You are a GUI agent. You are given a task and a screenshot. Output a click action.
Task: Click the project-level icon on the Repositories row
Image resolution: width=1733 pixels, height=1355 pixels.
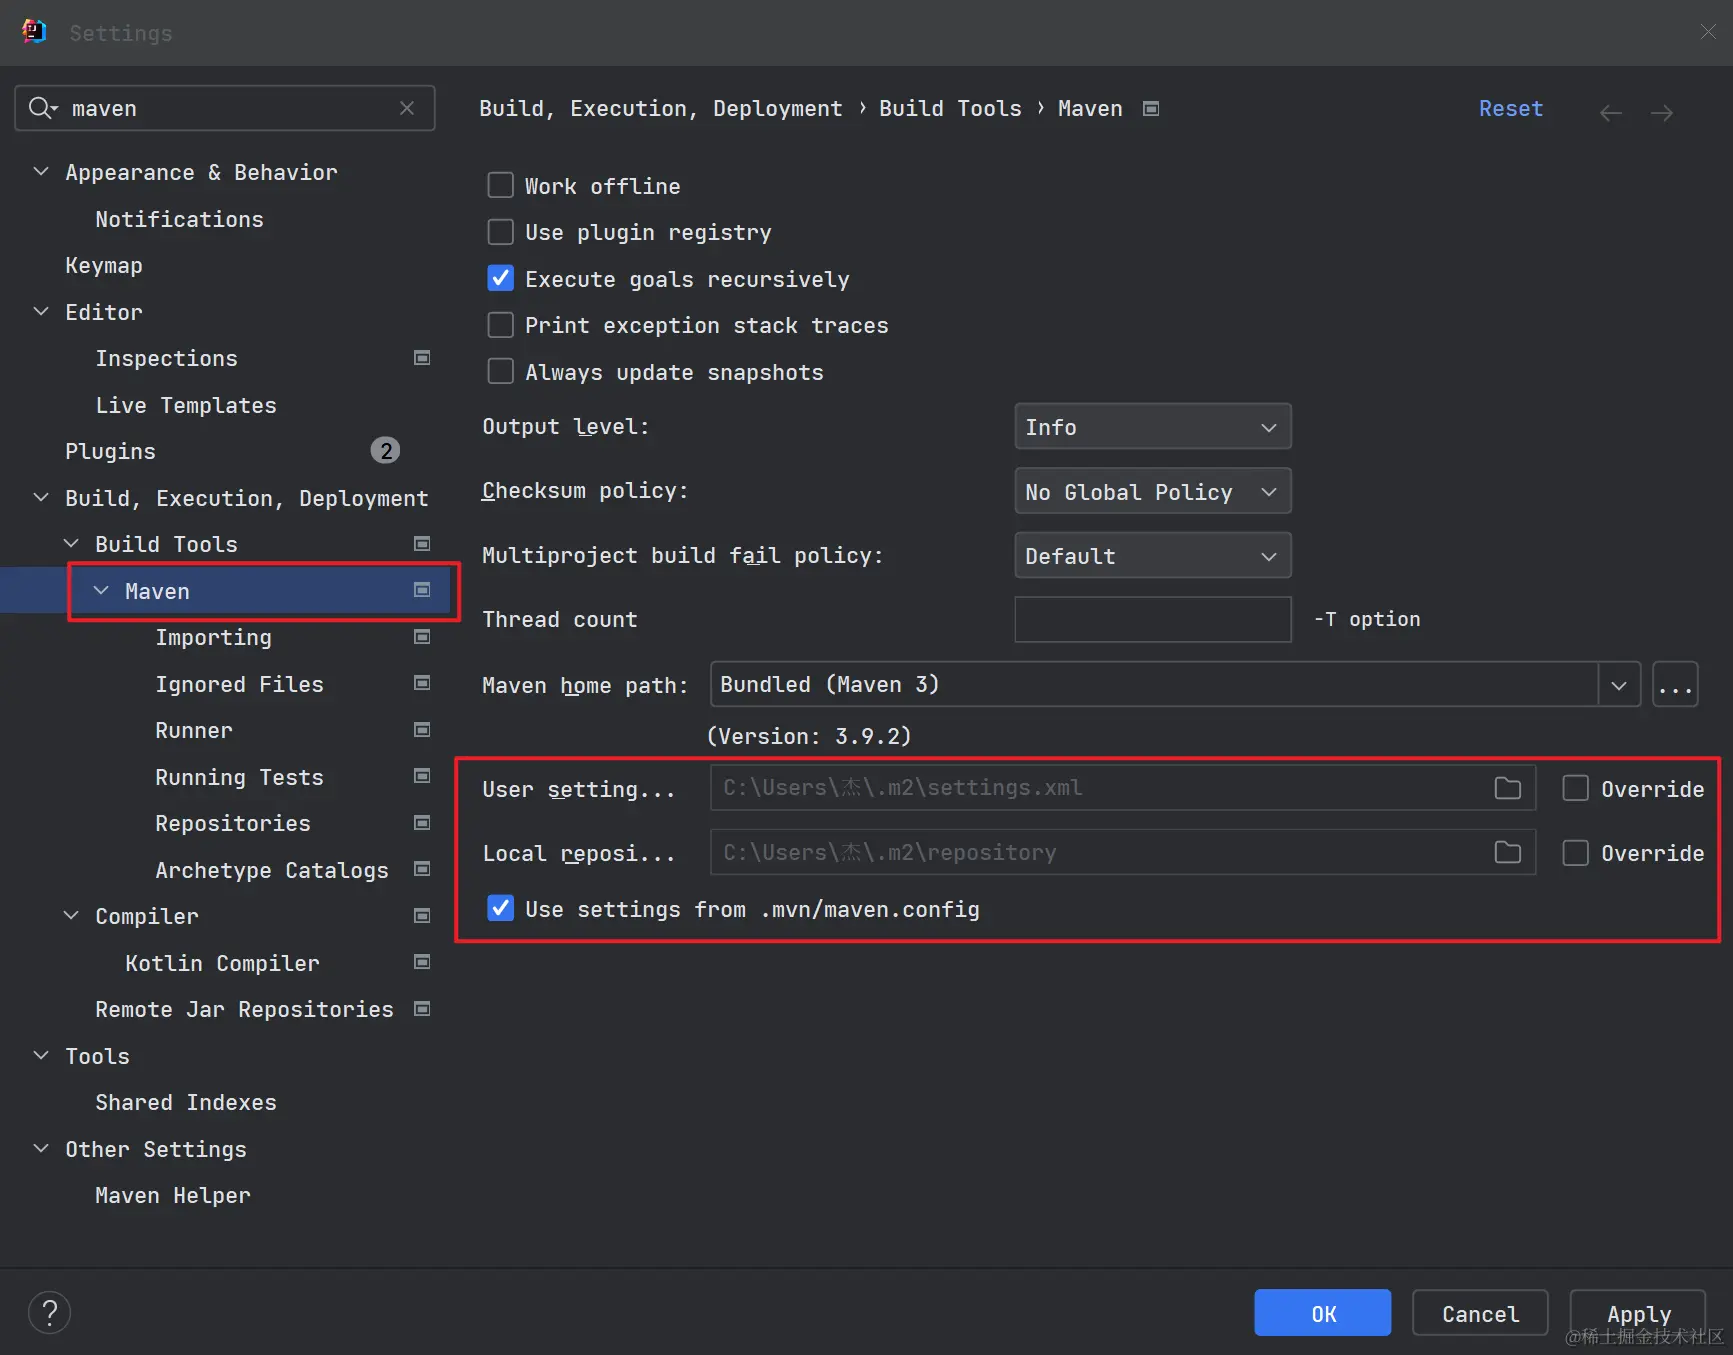coord(422,823)
